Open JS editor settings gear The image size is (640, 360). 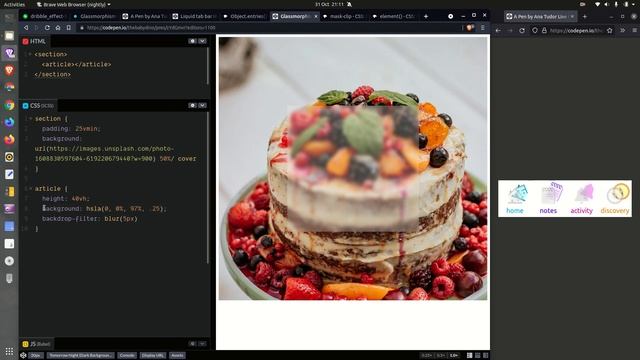pyautogui.click(x=193, y=344)
